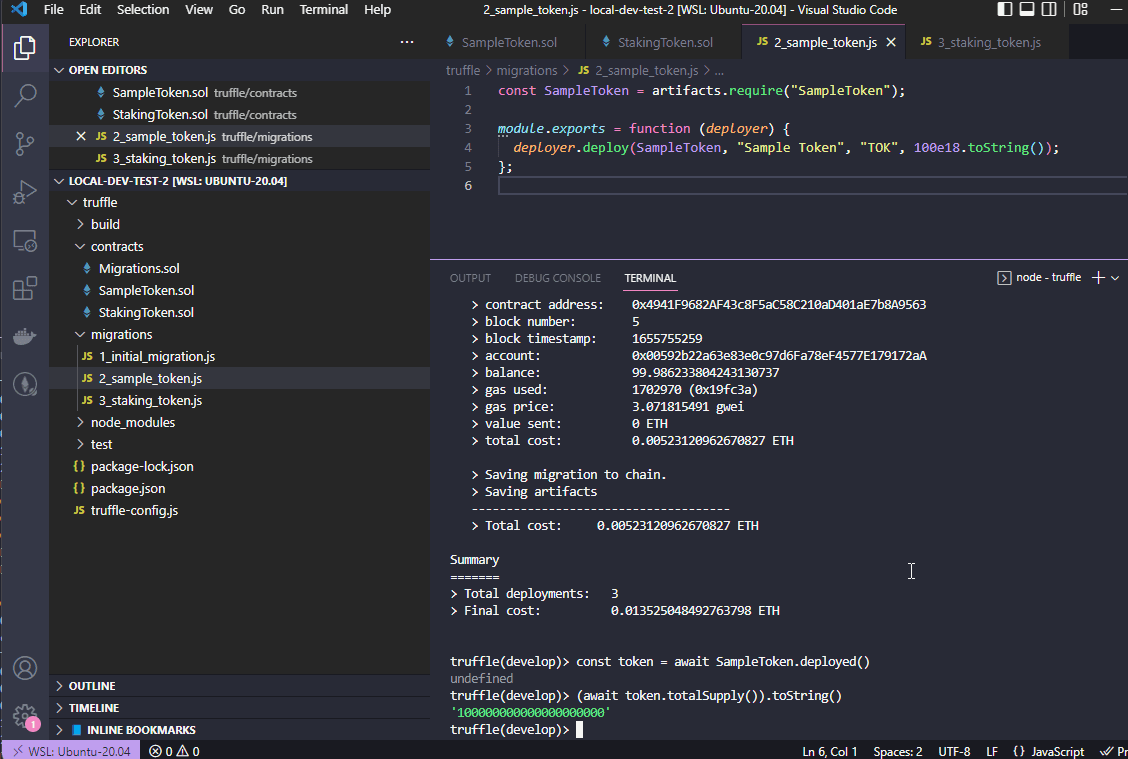Open Customize Layout icon
Viewport: 1128px width, 759px height.
point(1081,9)
